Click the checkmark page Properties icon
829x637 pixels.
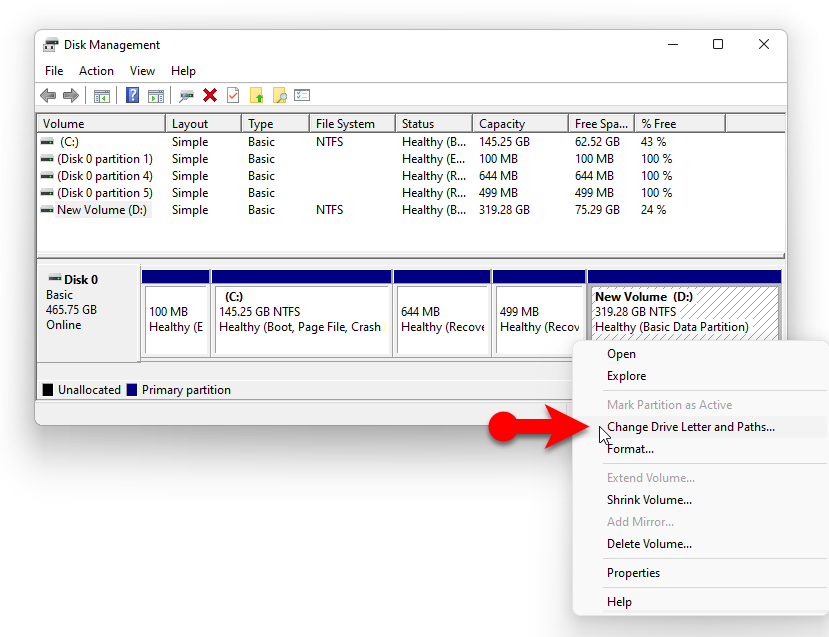tap(233, 95)
